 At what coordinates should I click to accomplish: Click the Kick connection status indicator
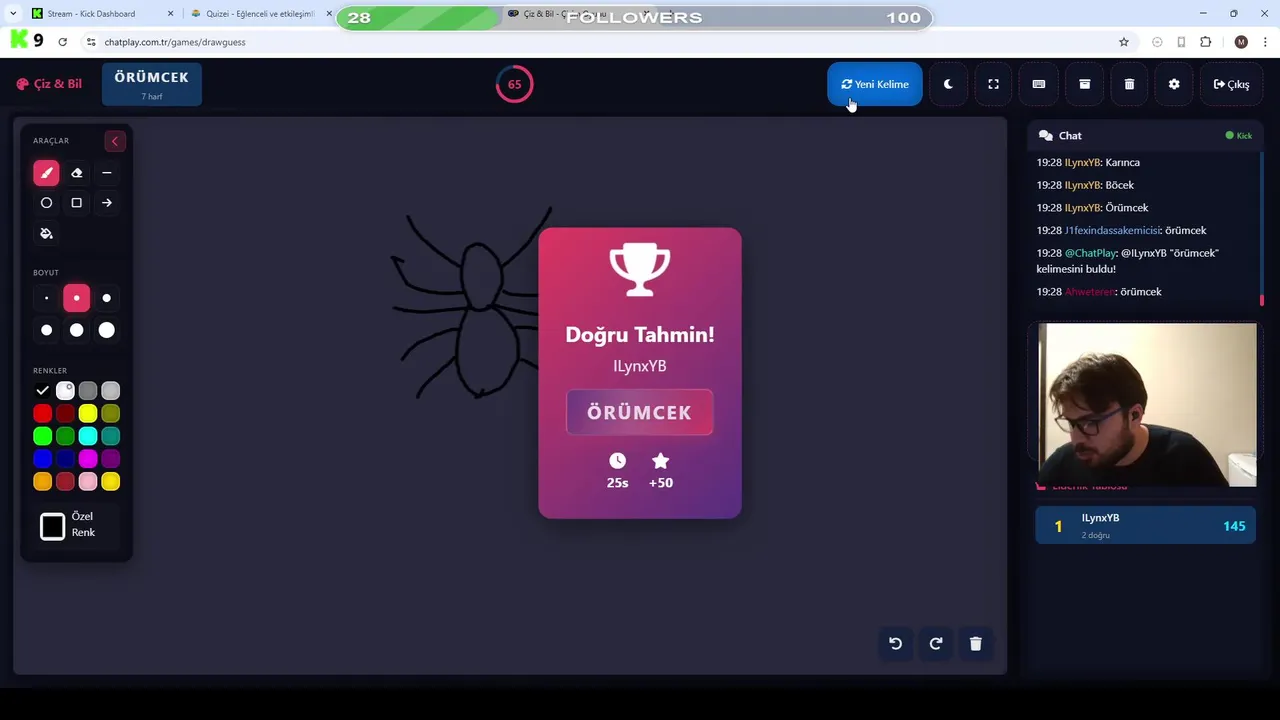pyautogui.click(x=1238, y=135)
